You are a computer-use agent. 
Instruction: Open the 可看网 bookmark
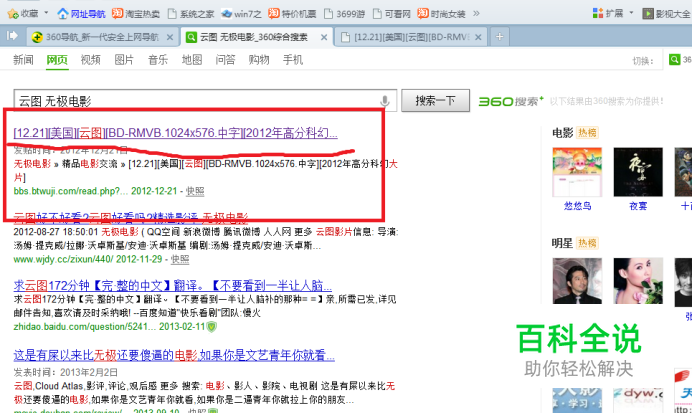tap(391, 14)
